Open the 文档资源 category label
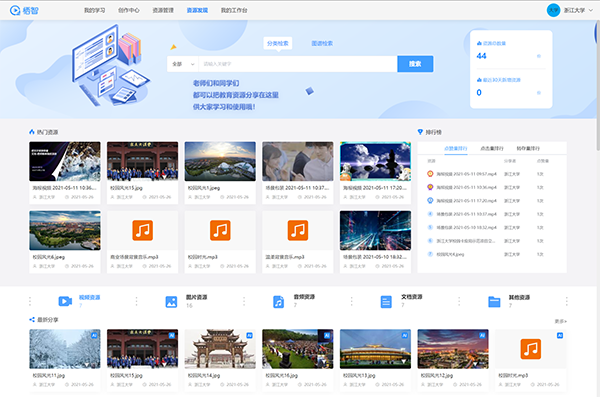The width and height of the screenshot is (600, 397). (x=412, y=297)
